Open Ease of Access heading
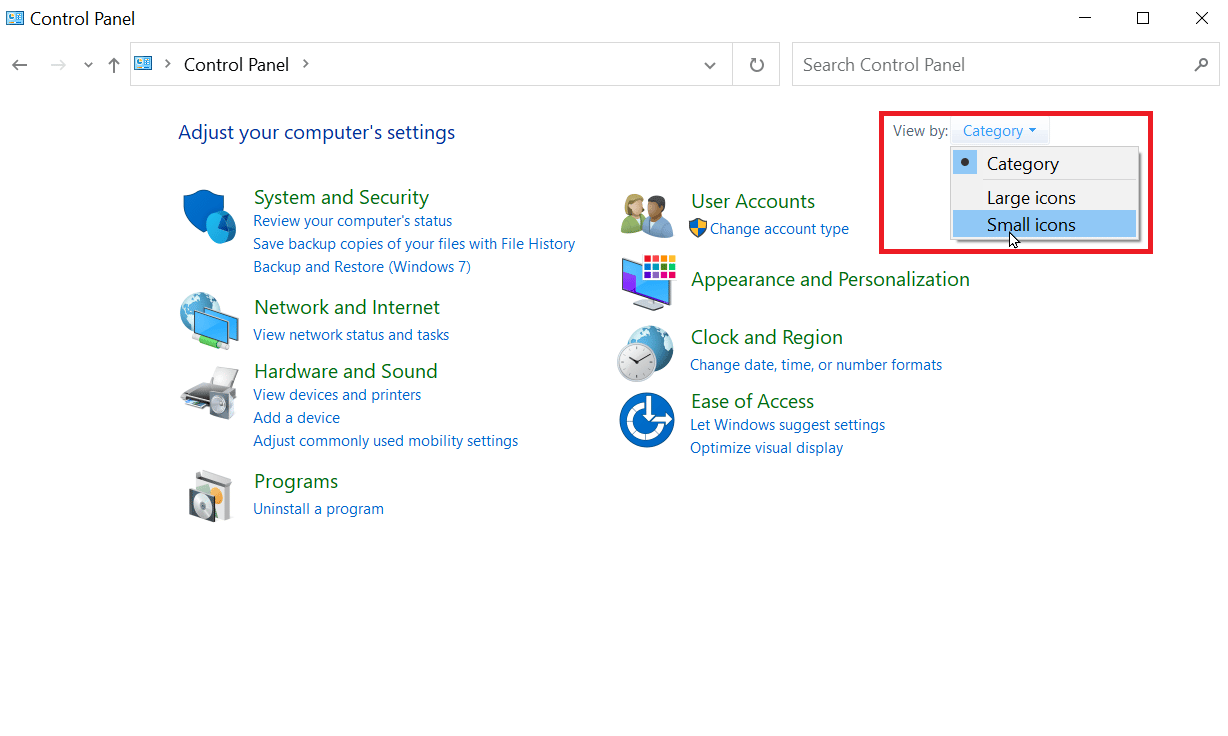The height and width of the screenshot is (736, 1228). tap(752, 401)
